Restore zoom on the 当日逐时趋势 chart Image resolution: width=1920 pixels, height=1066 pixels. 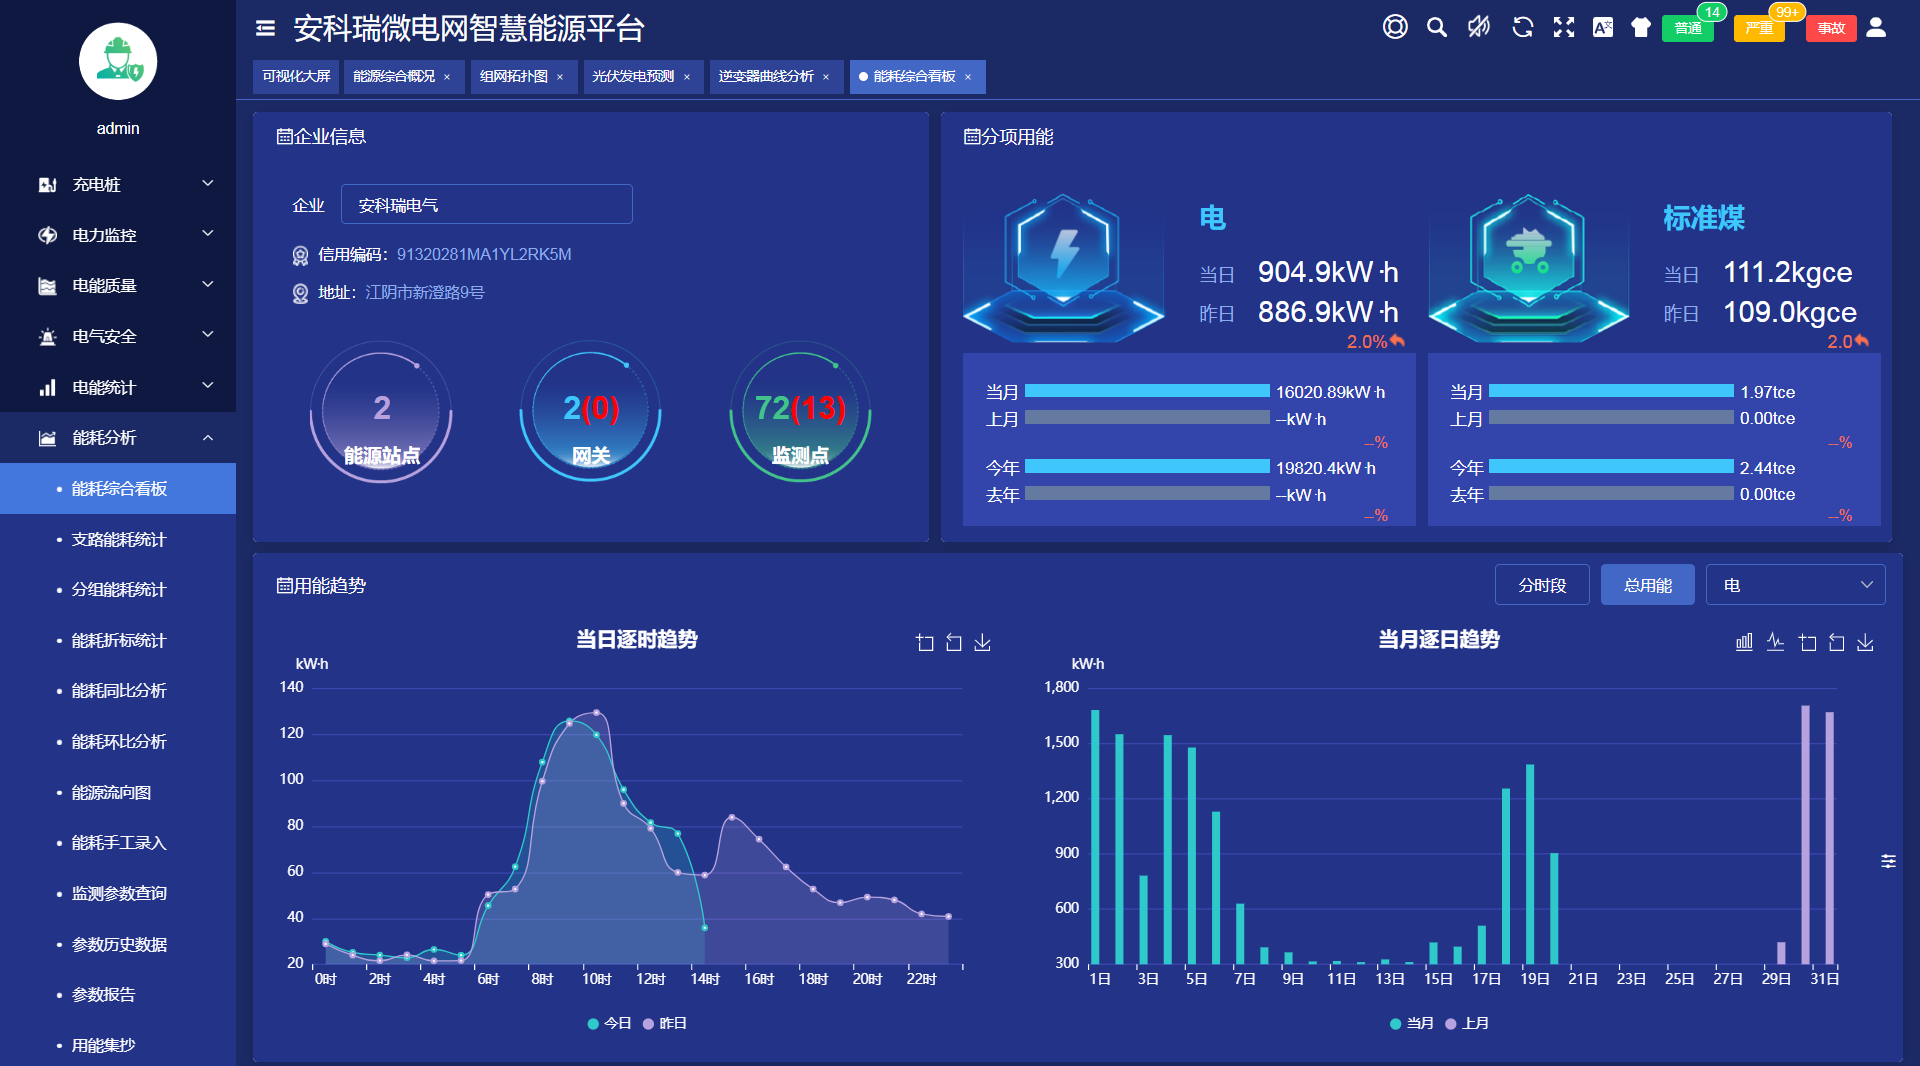point(951,642)
